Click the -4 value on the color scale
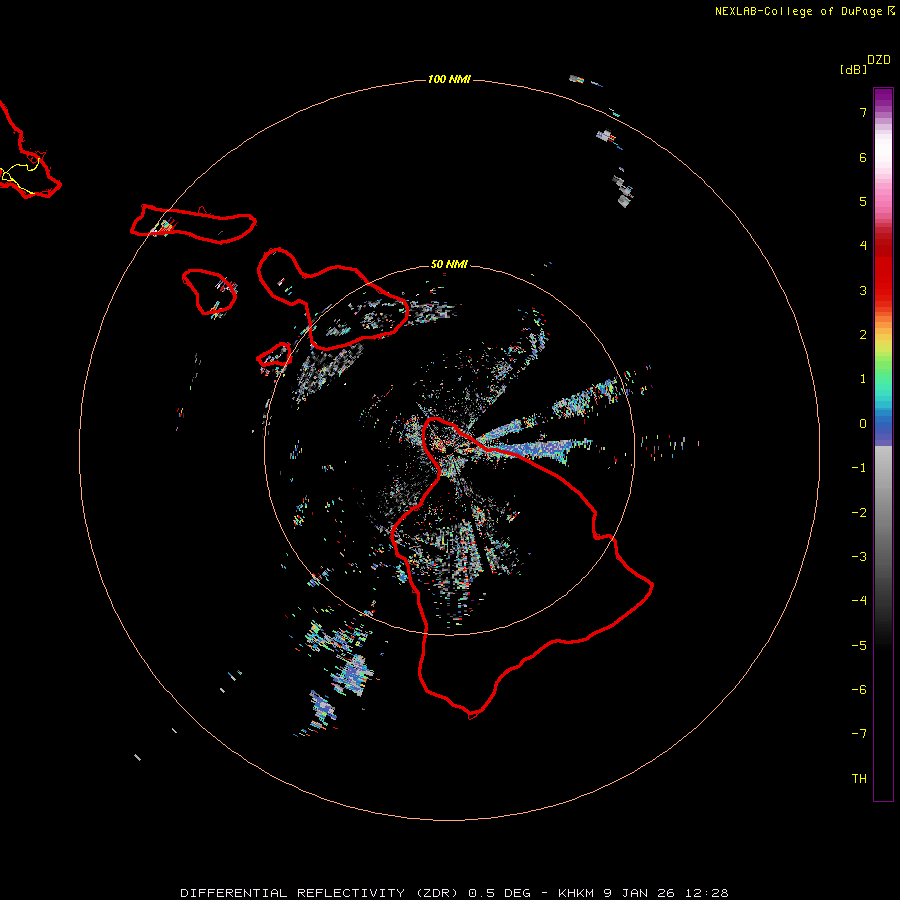The height and width of the screenshot is (900, 900). (859, 600)
